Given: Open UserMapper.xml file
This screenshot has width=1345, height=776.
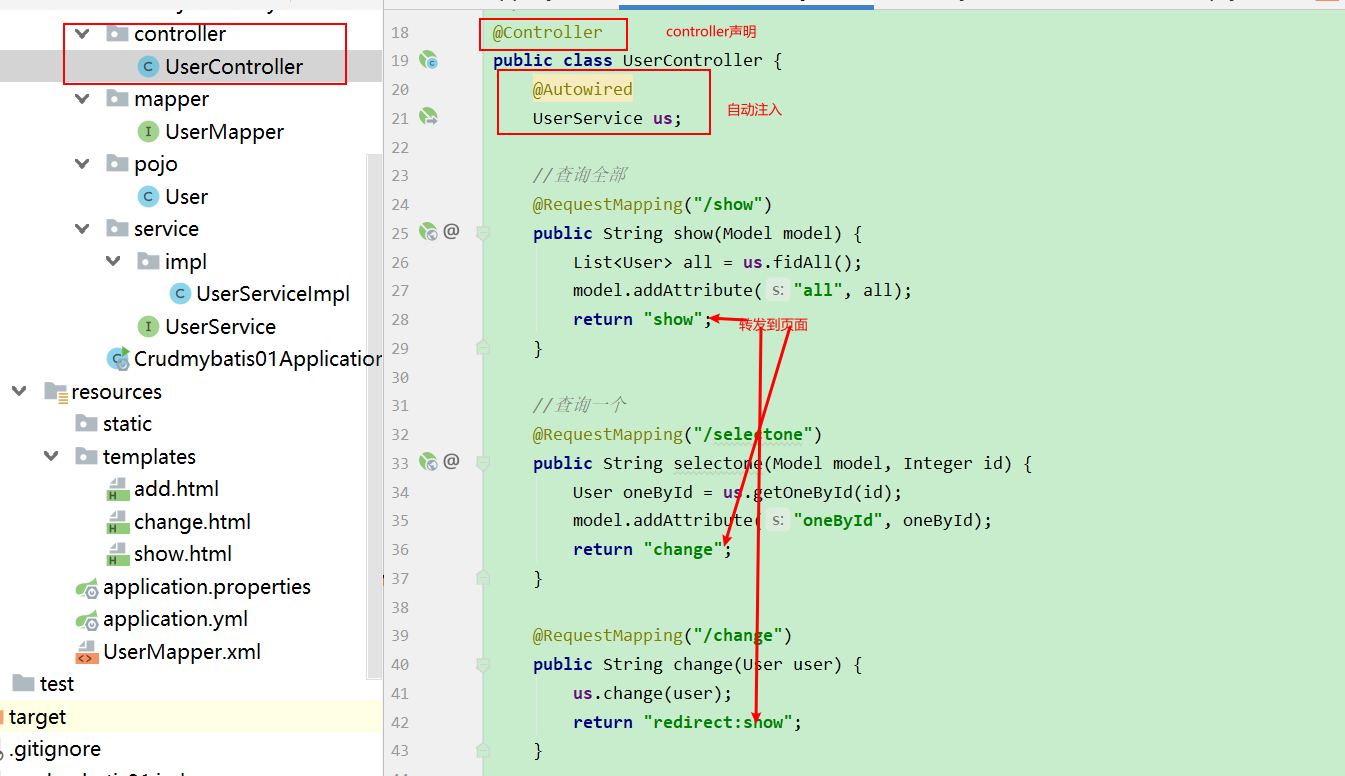Looking at the screenshot, I should (x=182, y=652).
